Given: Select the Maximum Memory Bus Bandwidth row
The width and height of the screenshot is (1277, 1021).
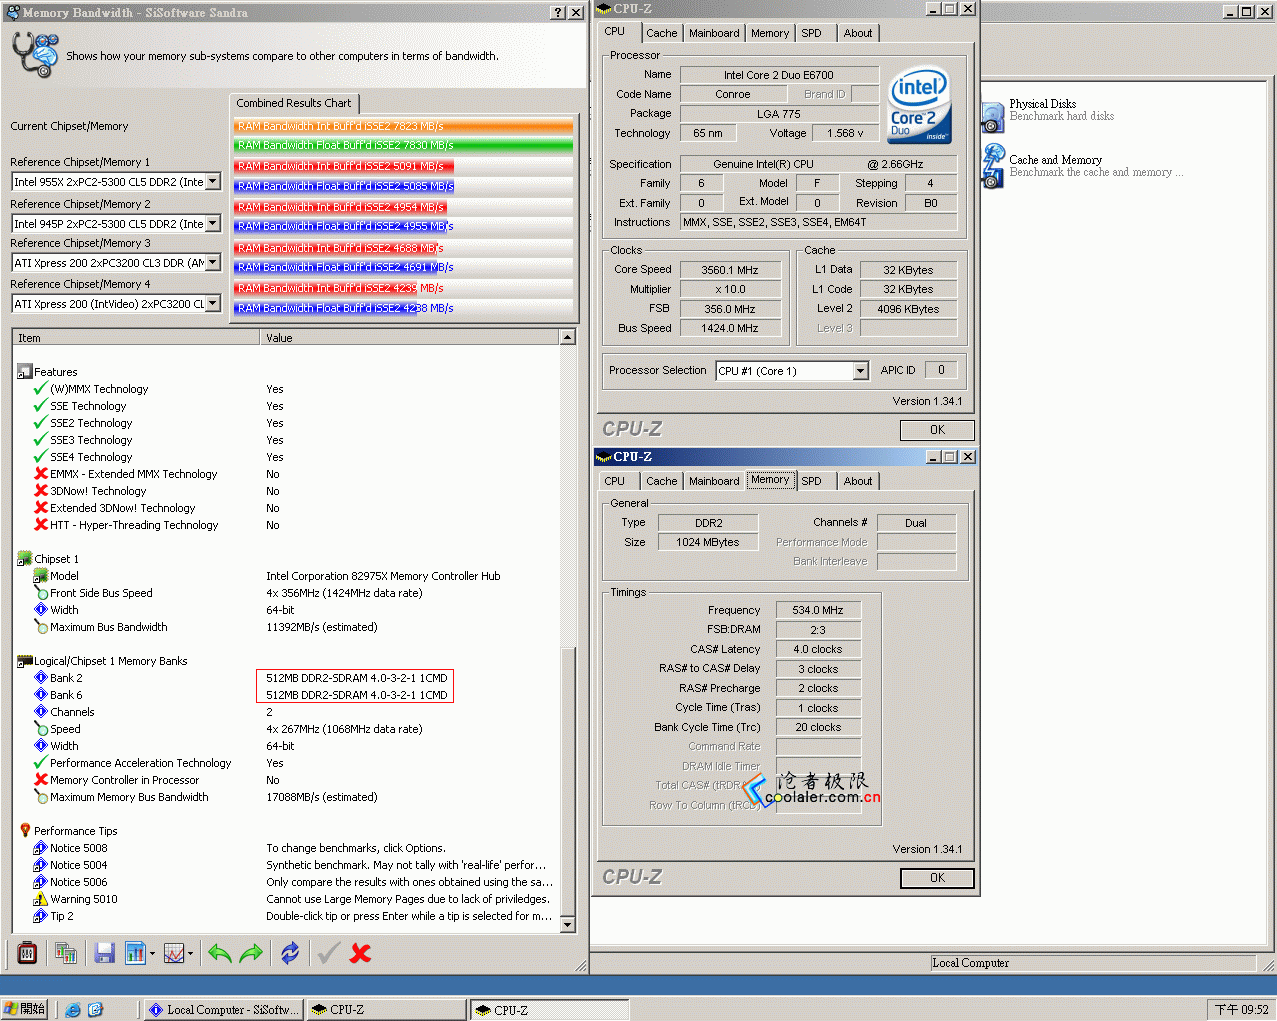Looking at the screenshot, I should pos(286,797).
